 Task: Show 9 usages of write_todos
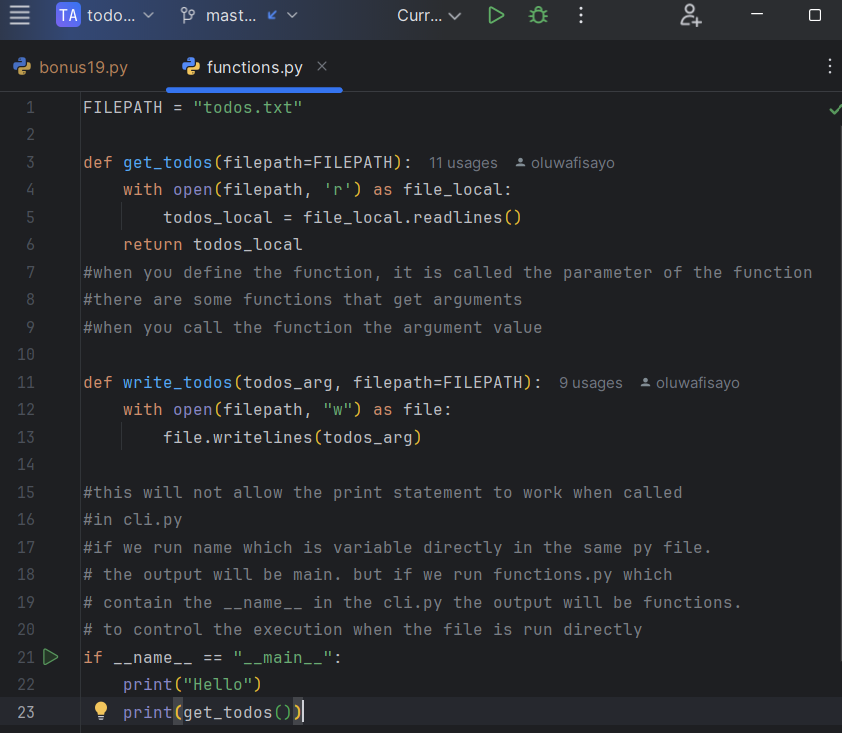(590, 382)
